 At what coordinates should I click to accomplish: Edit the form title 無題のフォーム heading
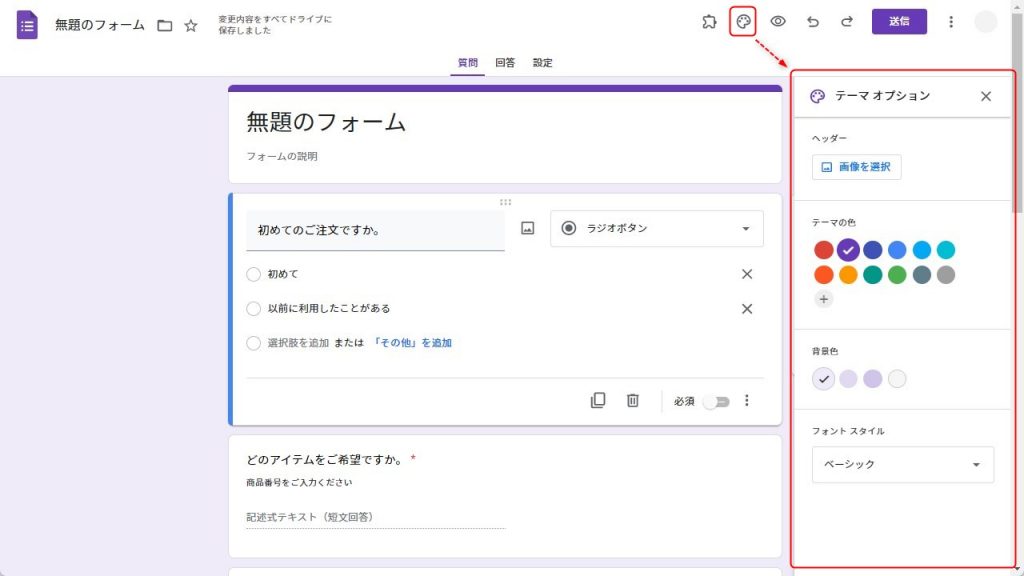pos(326,122)
